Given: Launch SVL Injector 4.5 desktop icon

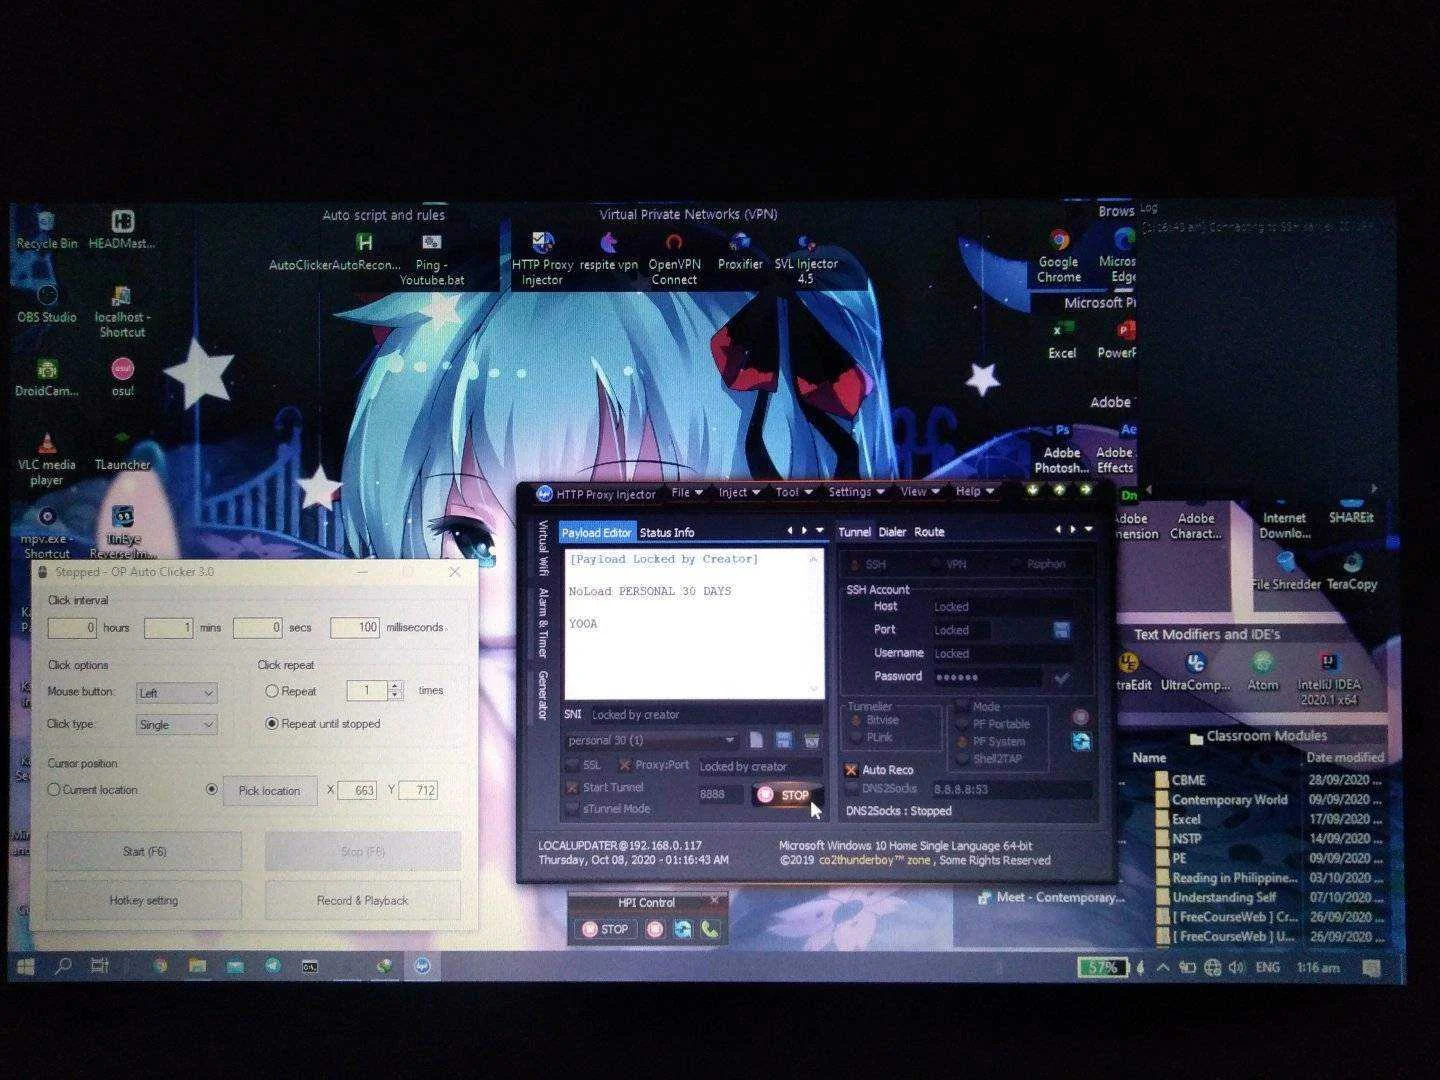Looking at the screenshot, I should (806, 258).
